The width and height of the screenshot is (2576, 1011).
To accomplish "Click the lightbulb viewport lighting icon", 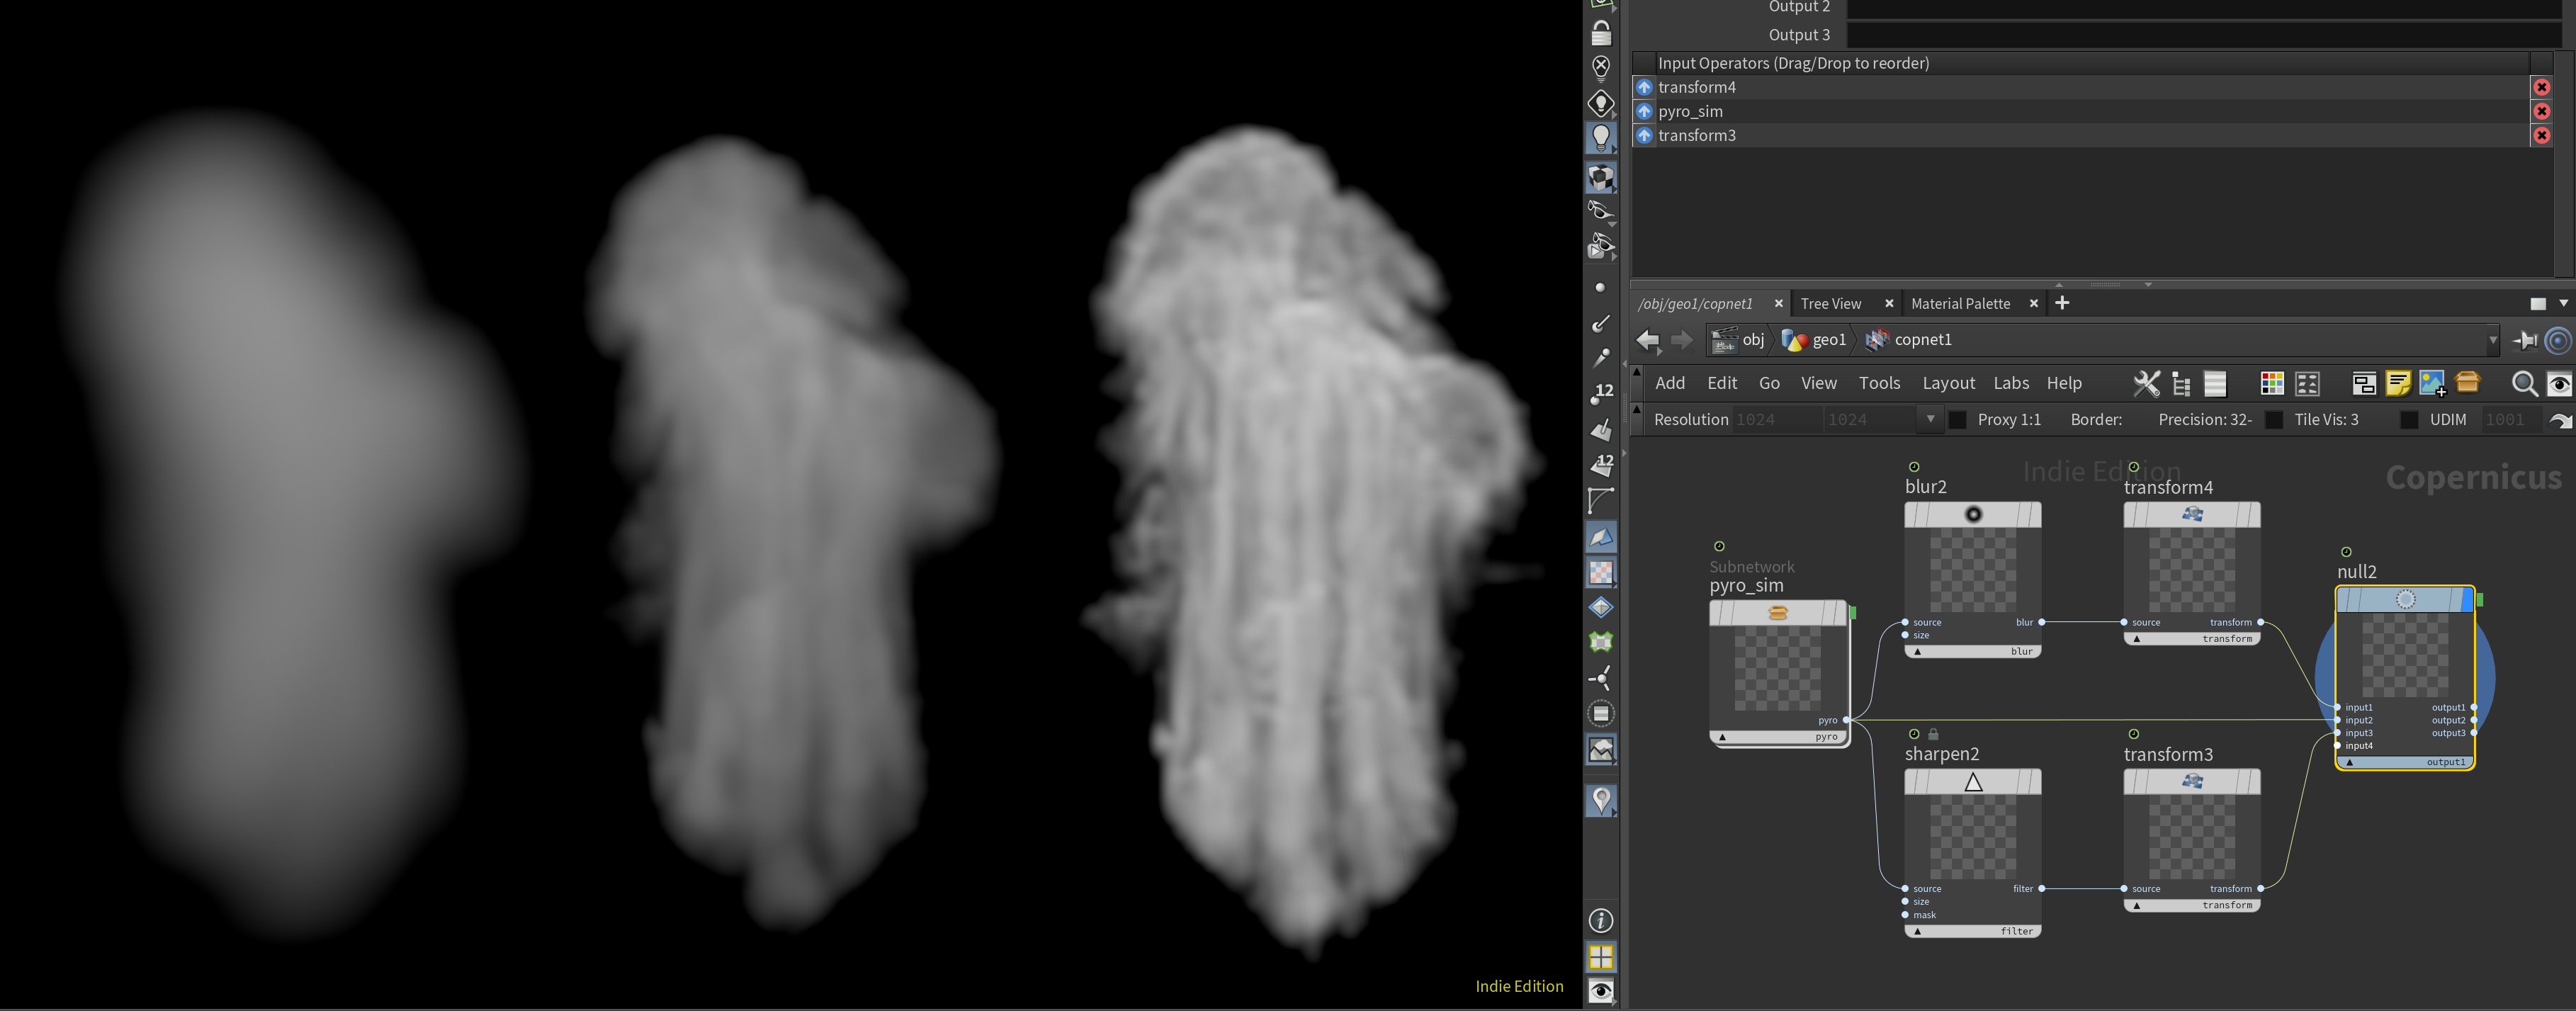I will pyautogui.click(x=1600, y=137).
